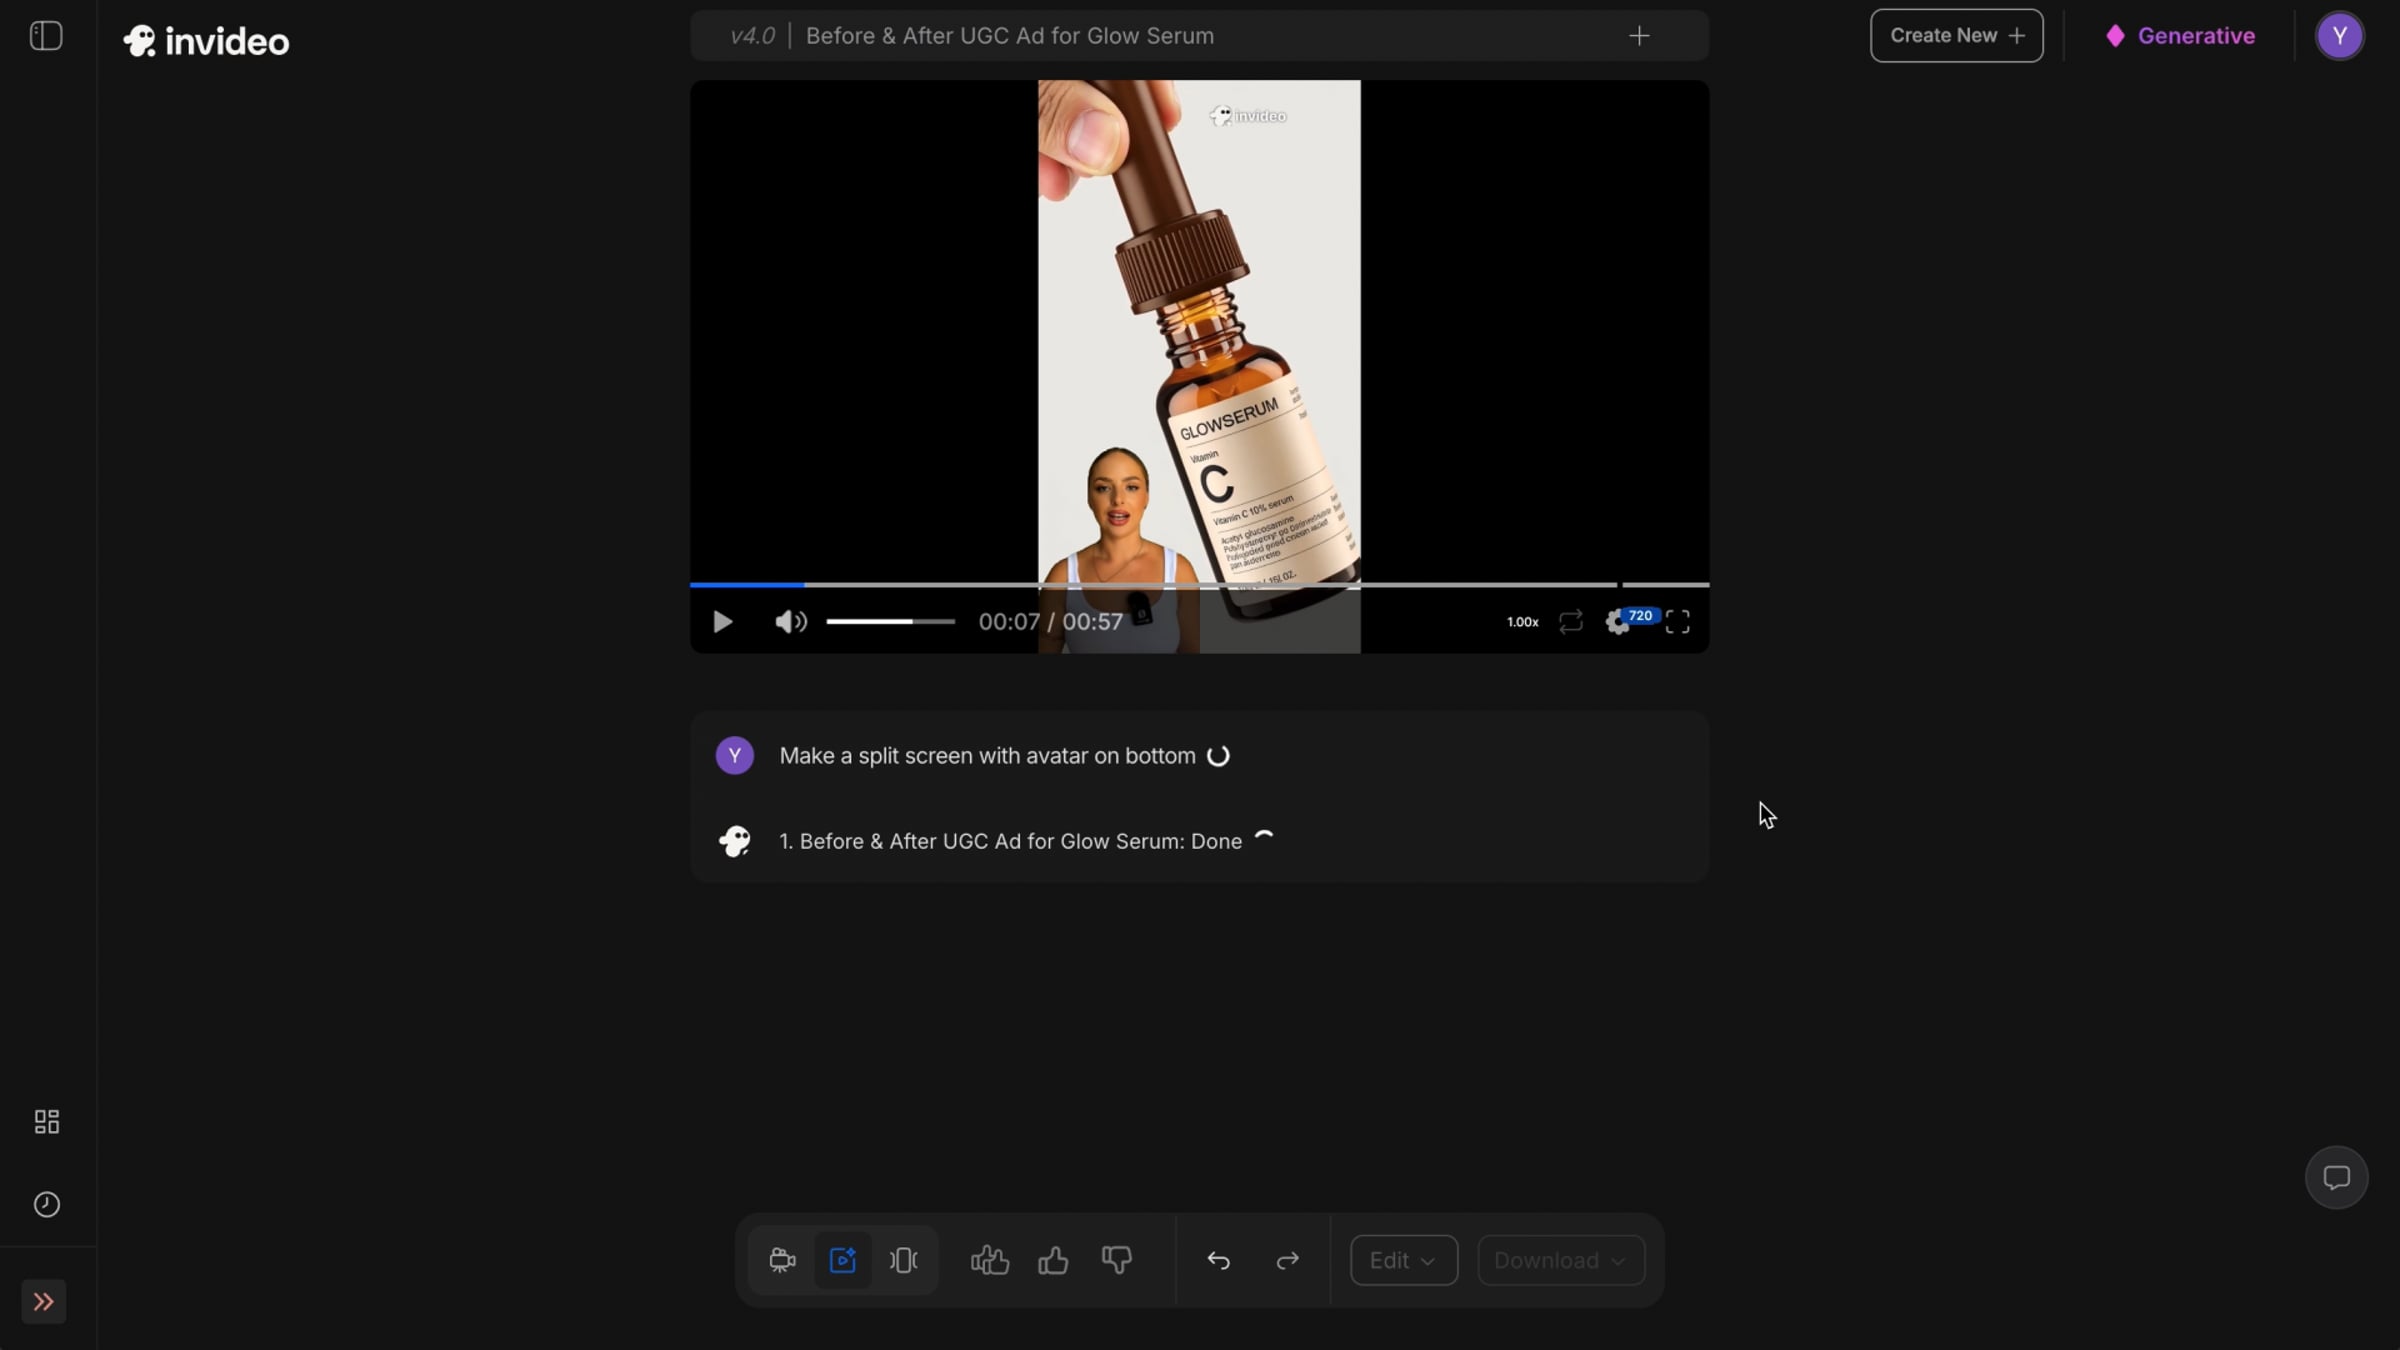Open the Download dropdown

(x=1561, y=1261)
